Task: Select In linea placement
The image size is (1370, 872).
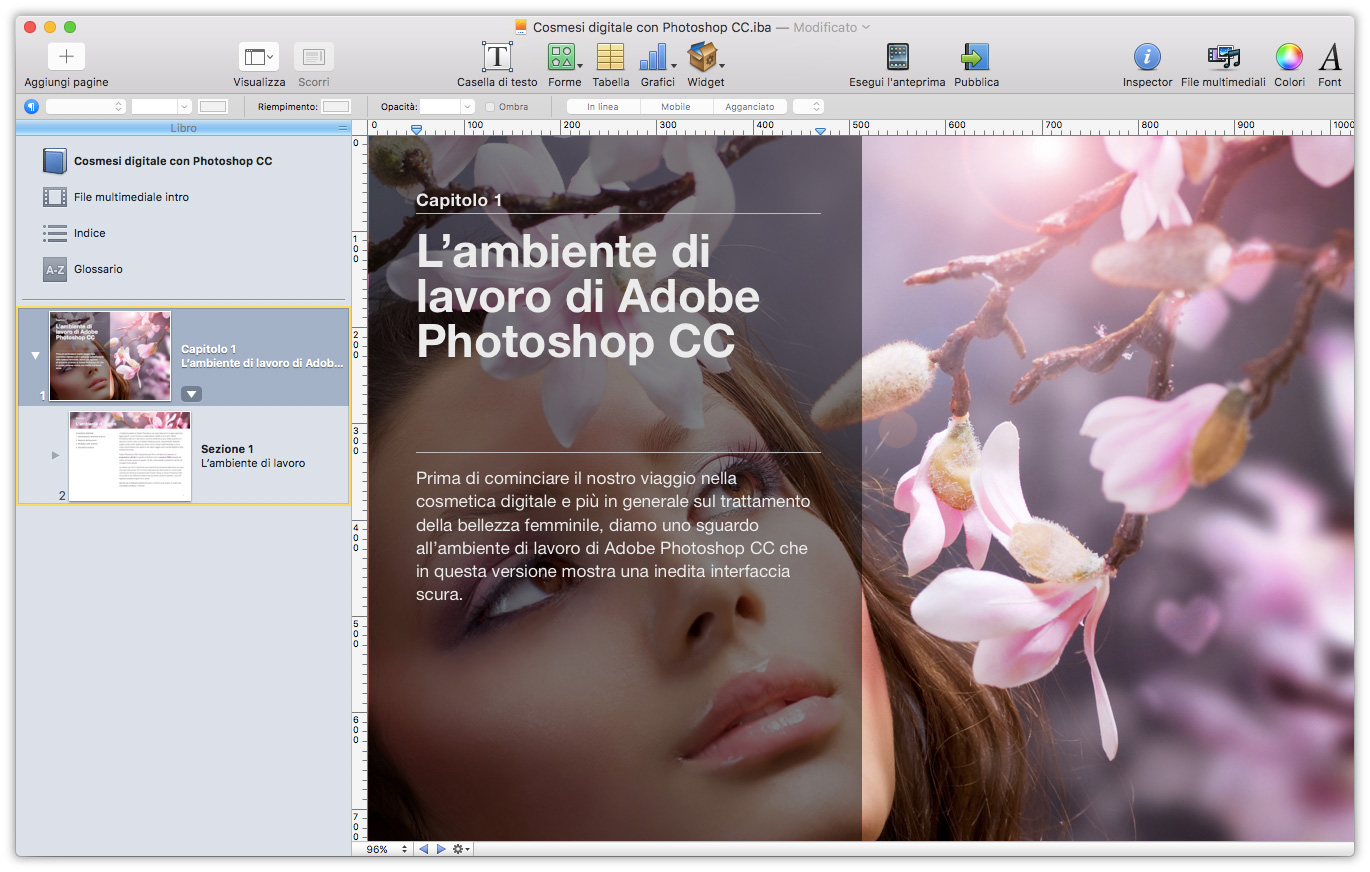Action: point(602,106)
